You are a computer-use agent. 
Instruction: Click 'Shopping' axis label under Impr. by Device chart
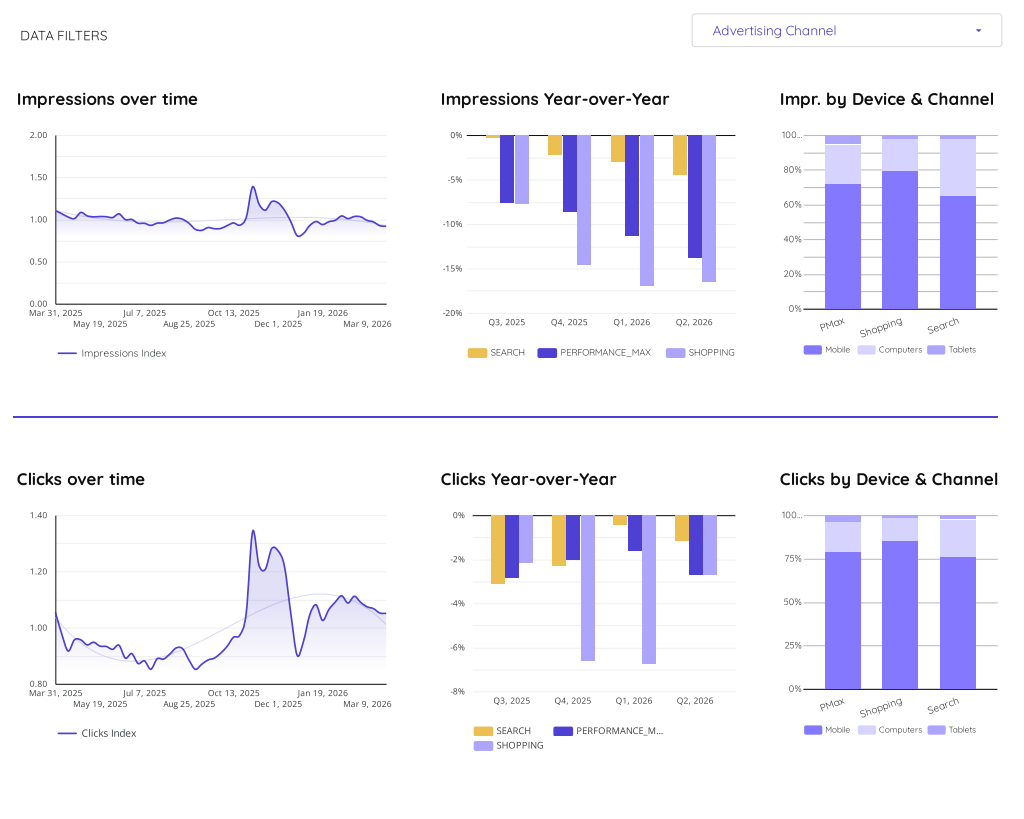coord(881,327)
